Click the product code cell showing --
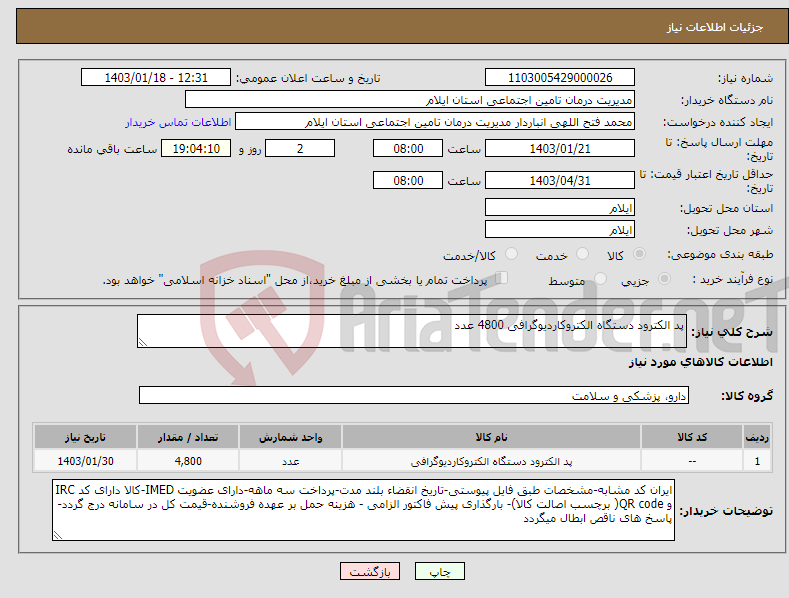The image size is (789, 598). pyautogui.click(x=692, y=461)
